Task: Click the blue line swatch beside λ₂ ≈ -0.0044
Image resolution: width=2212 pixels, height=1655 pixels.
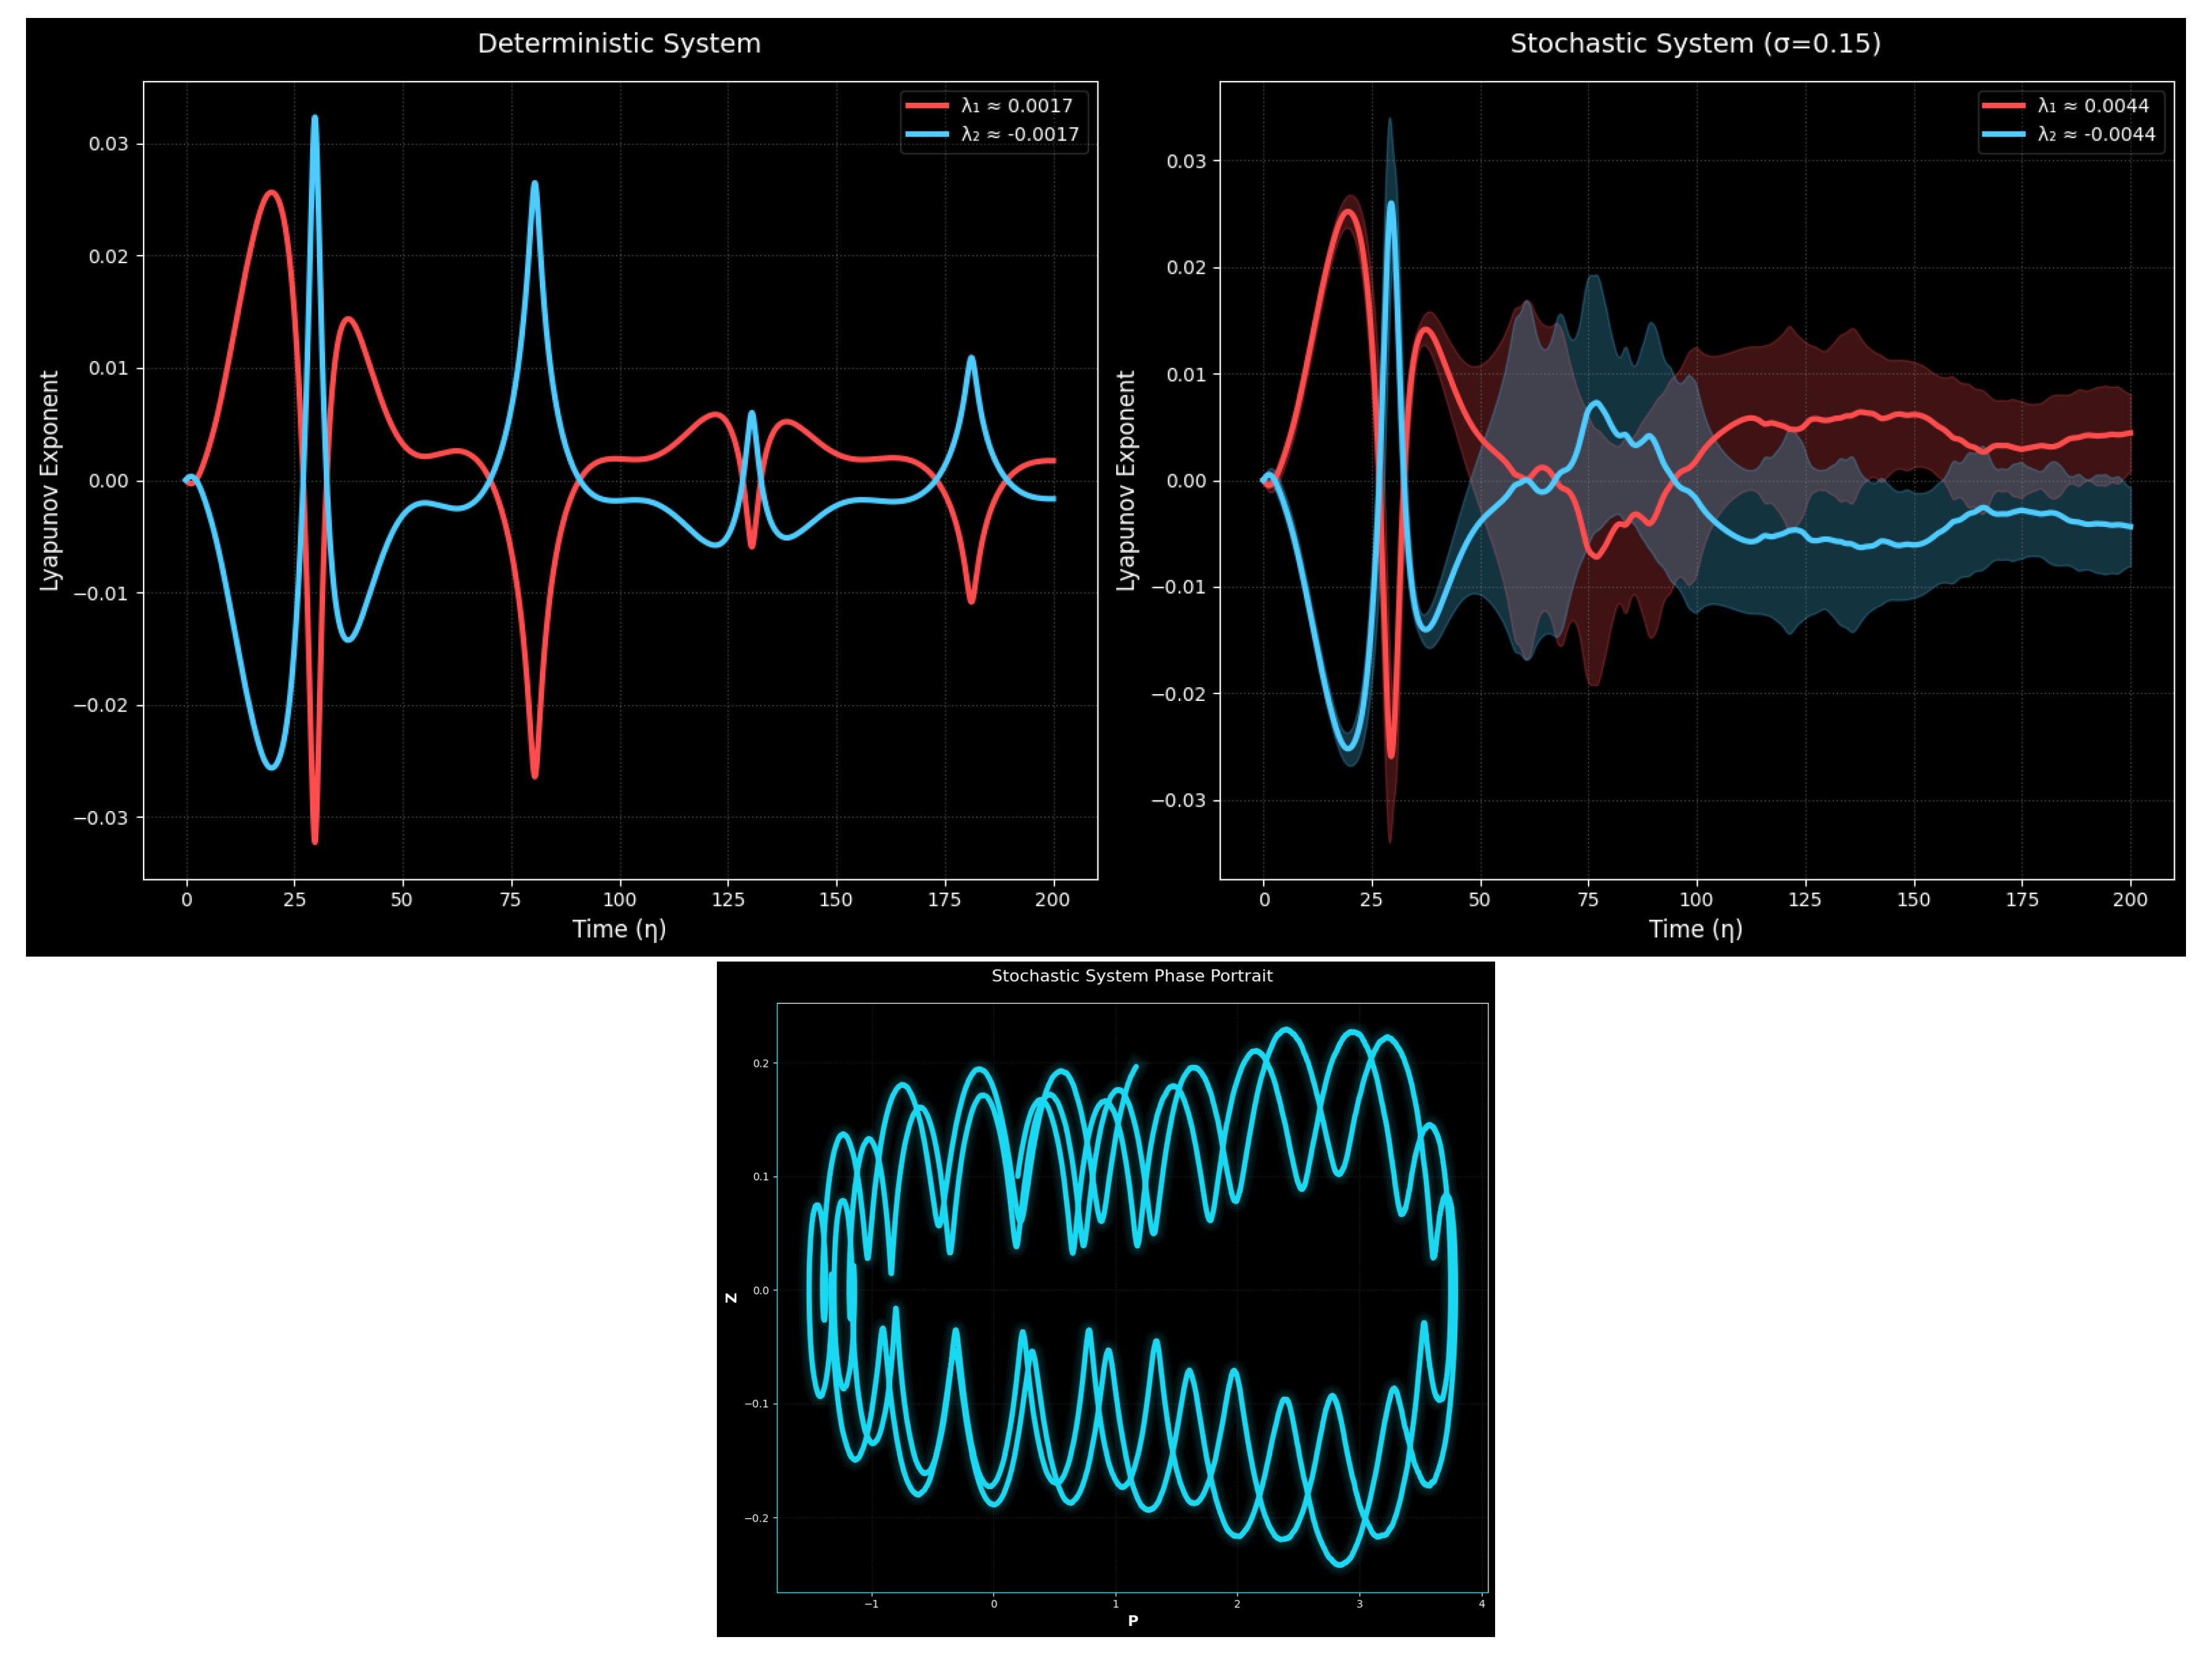Action: (x=2003, y=134)
